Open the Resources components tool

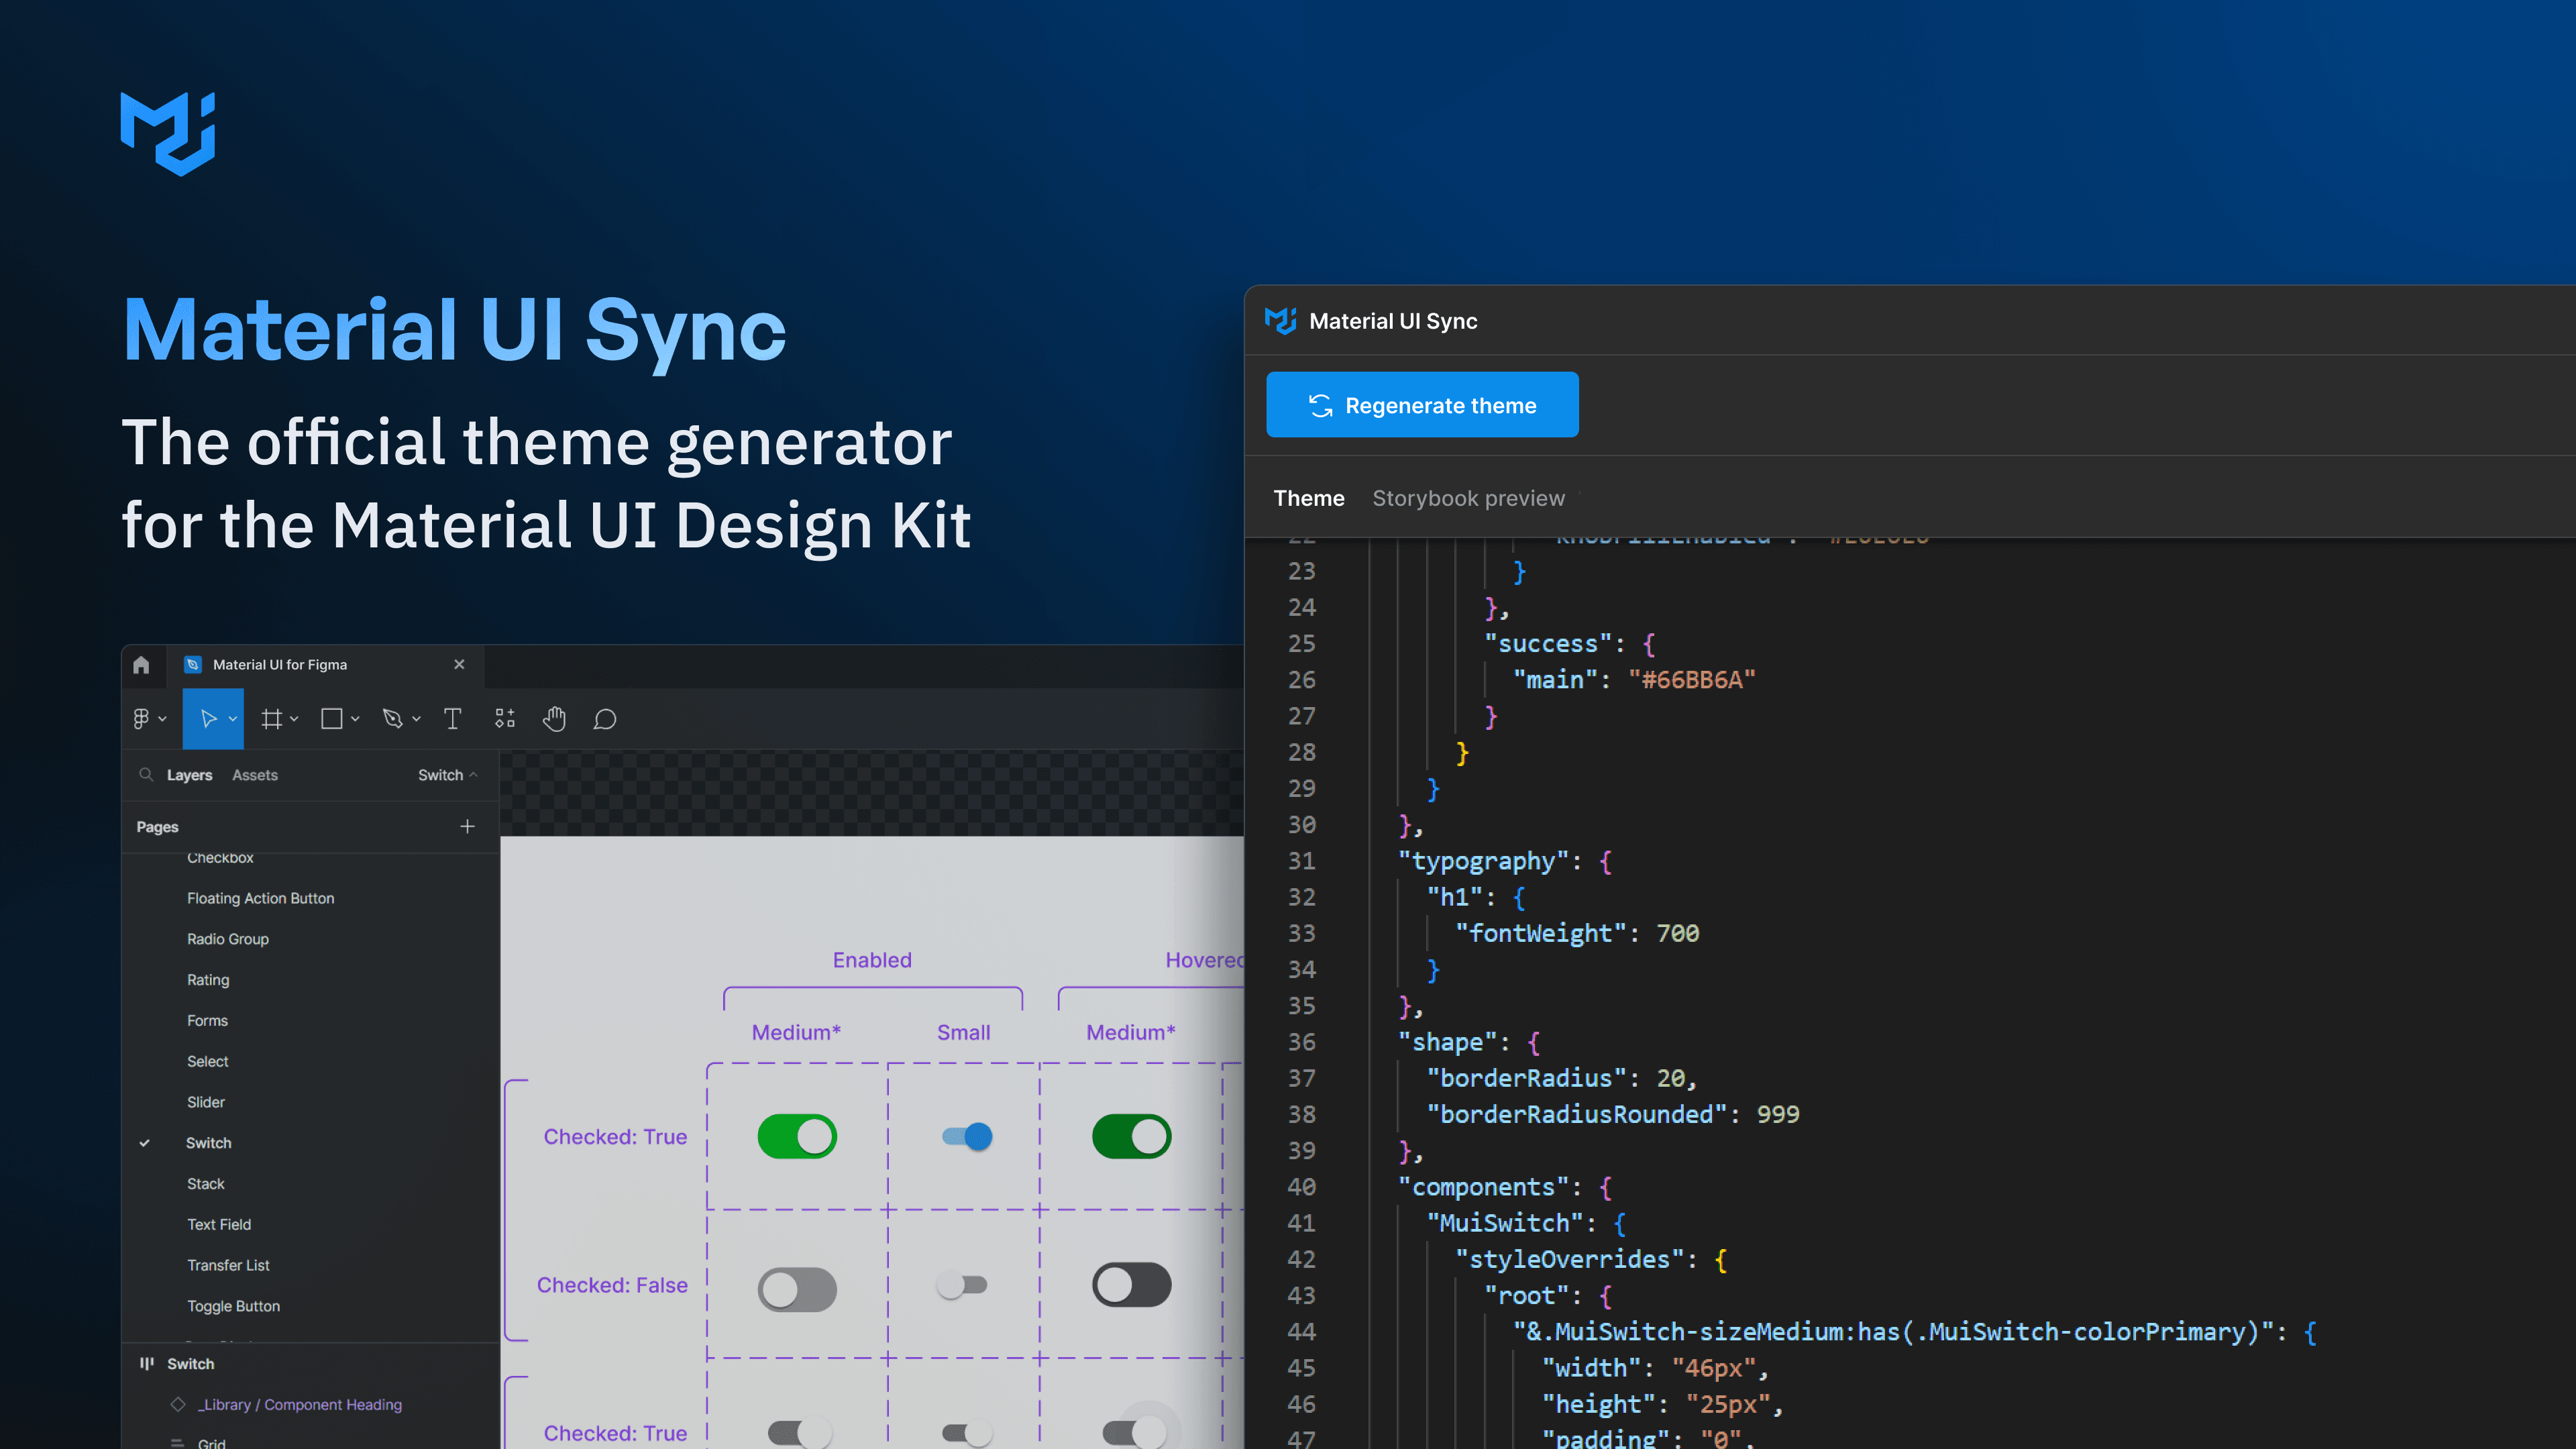coord(505,719)
